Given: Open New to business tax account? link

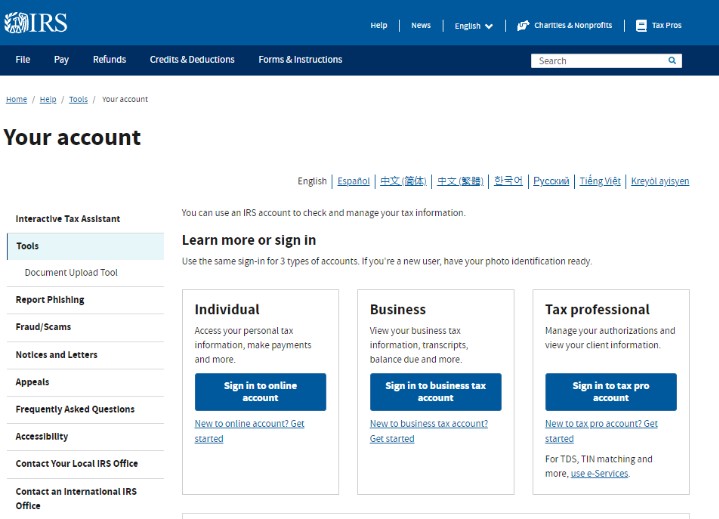Looking at the screenshot, I should tap(429, 431).
